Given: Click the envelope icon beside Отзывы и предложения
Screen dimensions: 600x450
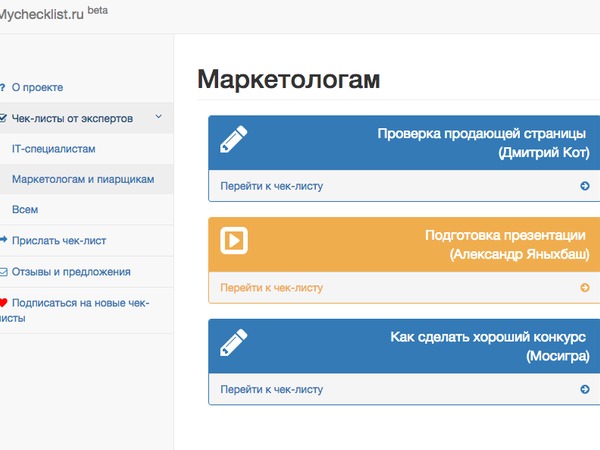Looking at the screenshot, I should pos(3,272).
